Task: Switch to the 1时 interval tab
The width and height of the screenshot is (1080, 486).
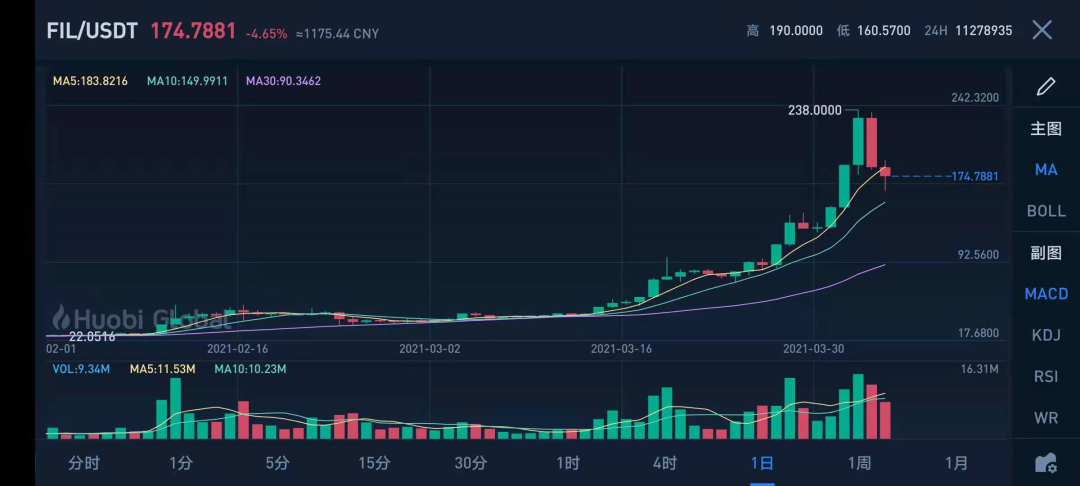Action: click(x=568, y=463)
